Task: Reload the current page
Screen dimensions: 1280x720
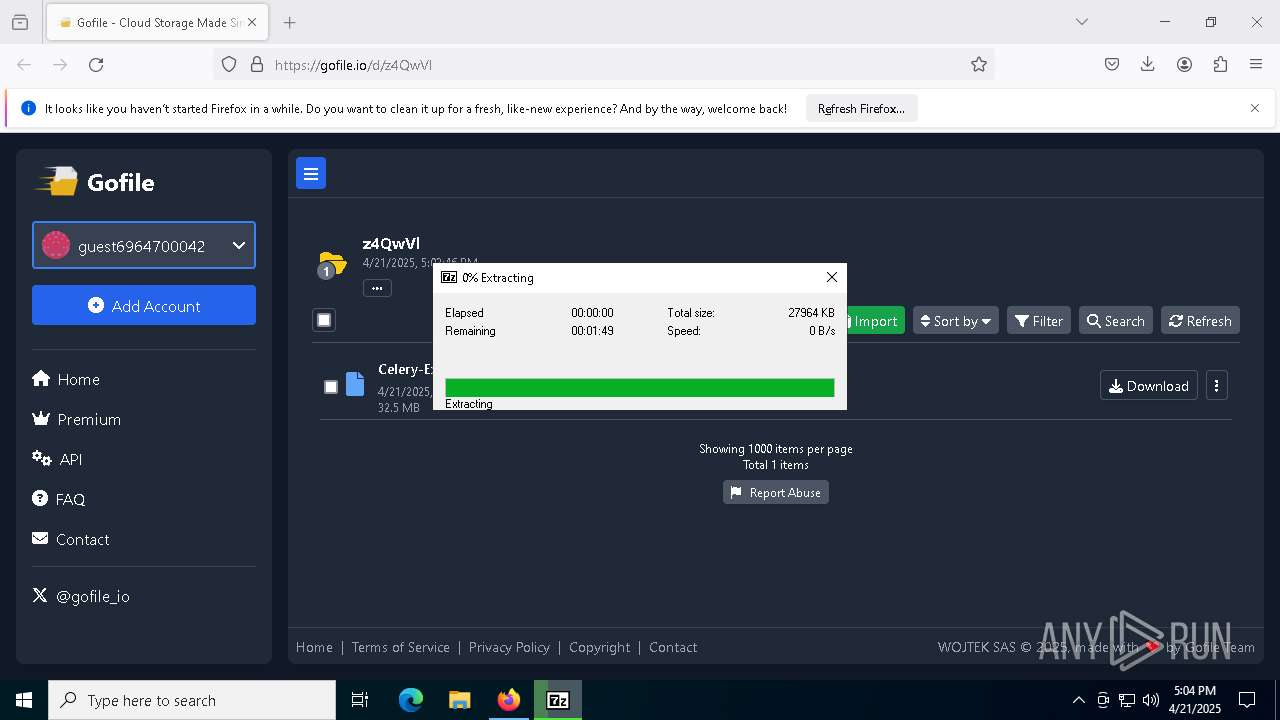Action: click(96, 64)
